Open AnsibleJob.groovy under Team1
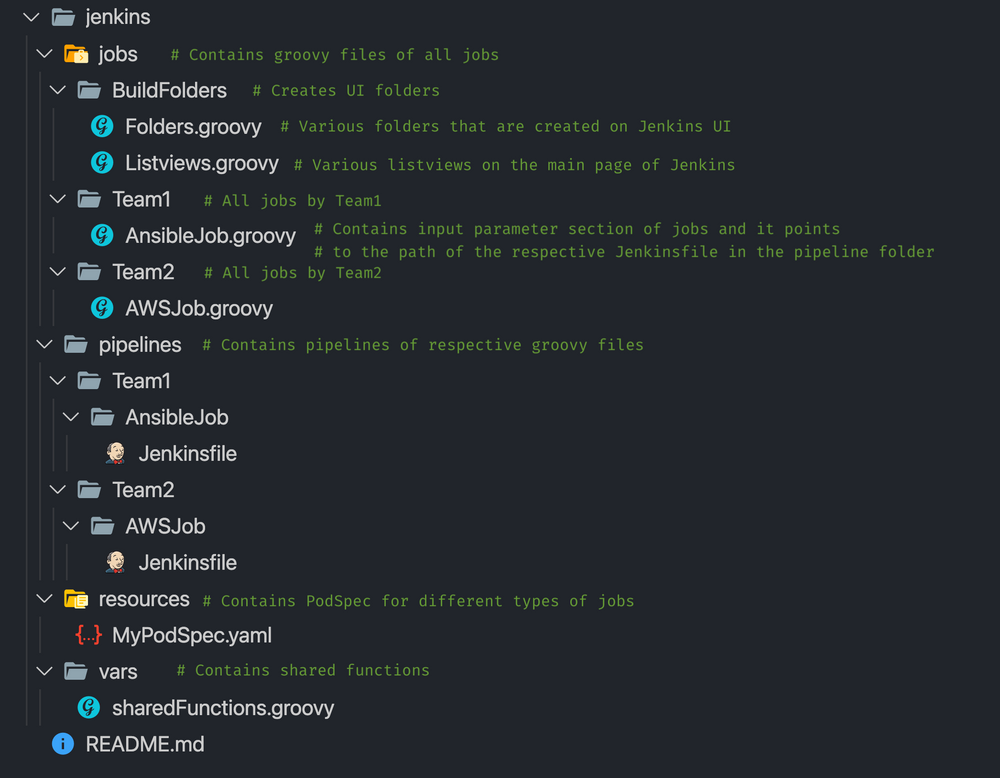Screen dimensions: 1000x778 pos(209,235)
